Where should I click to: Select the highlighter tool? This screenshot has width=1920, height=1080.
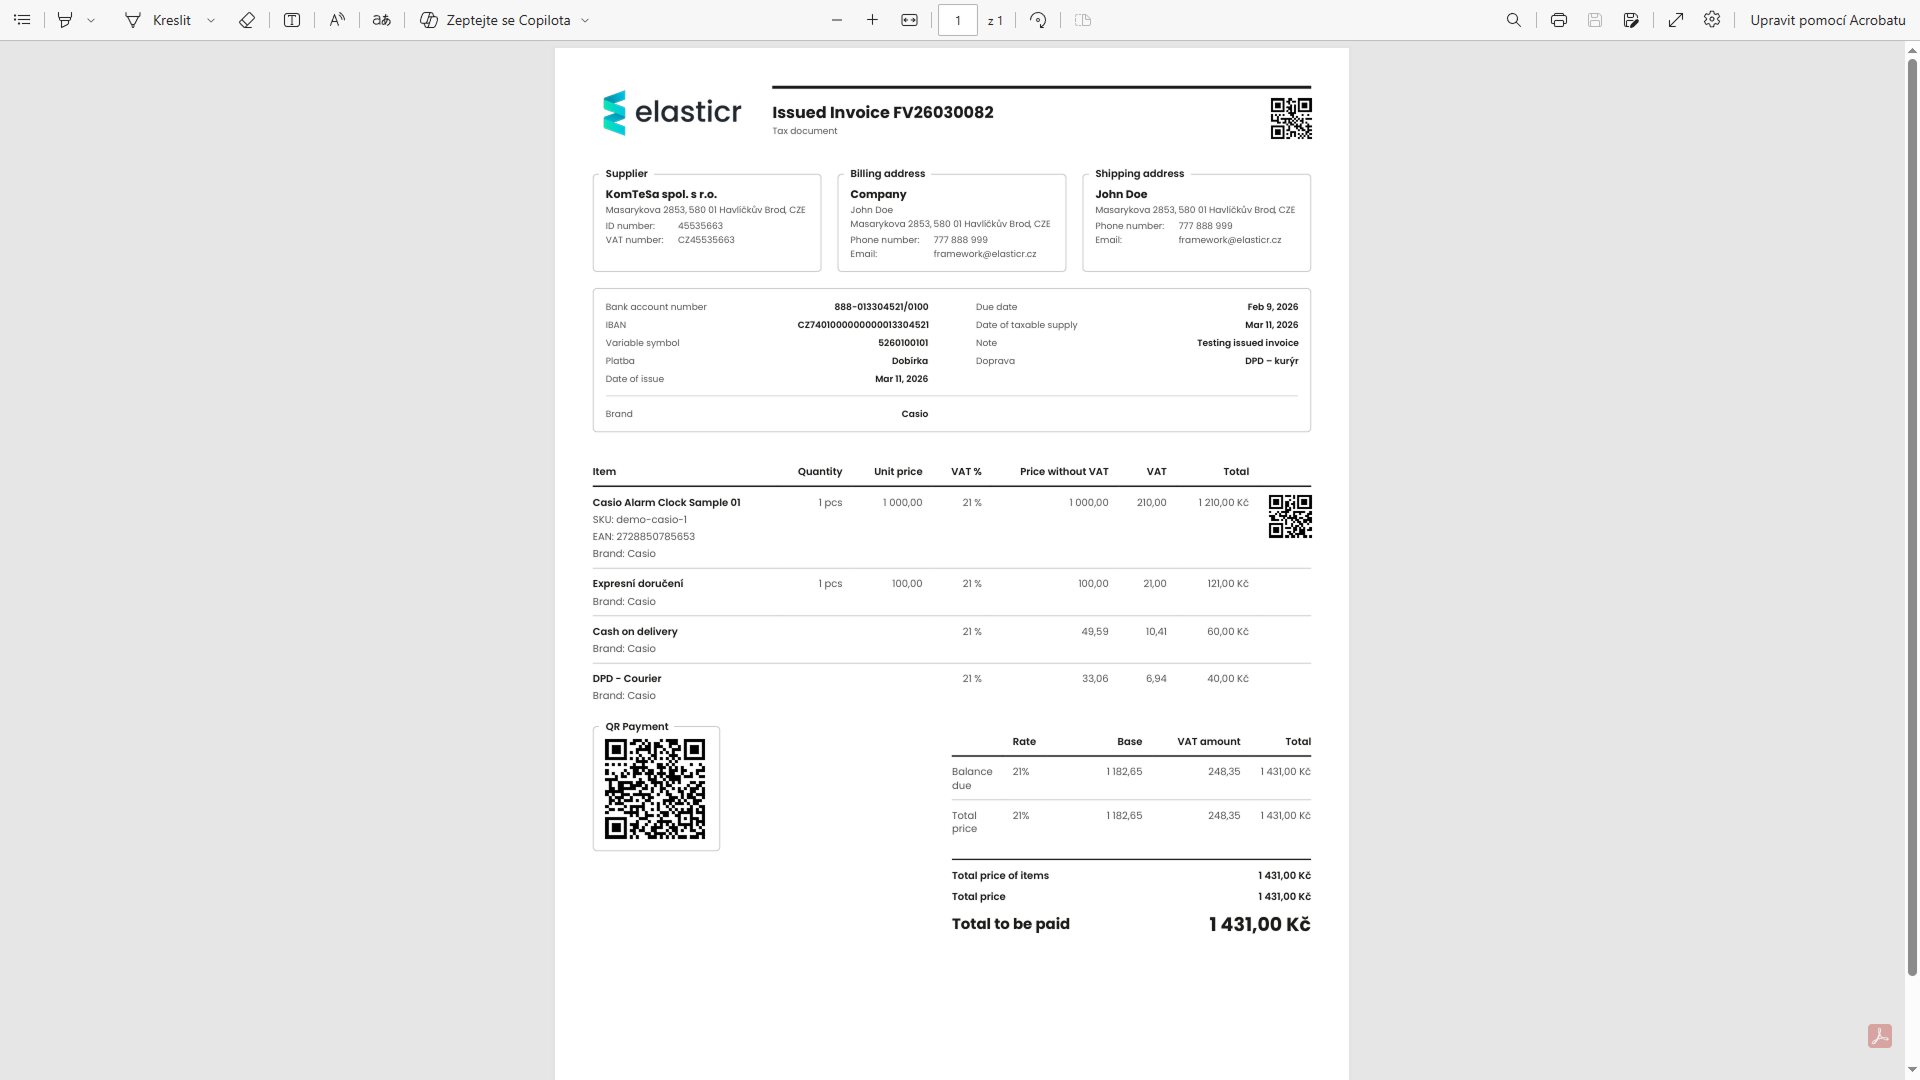(x=64, y=20)
